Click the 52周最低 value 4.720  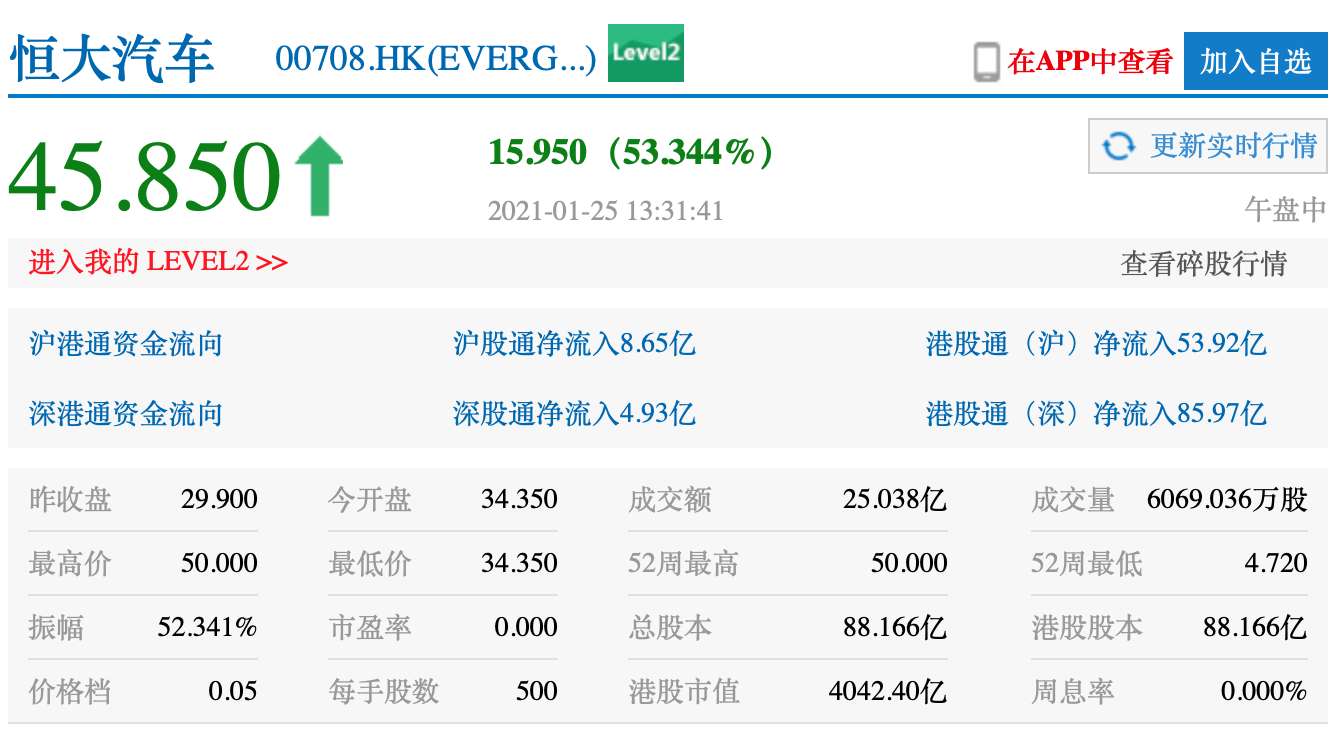tap(1276, 563)
